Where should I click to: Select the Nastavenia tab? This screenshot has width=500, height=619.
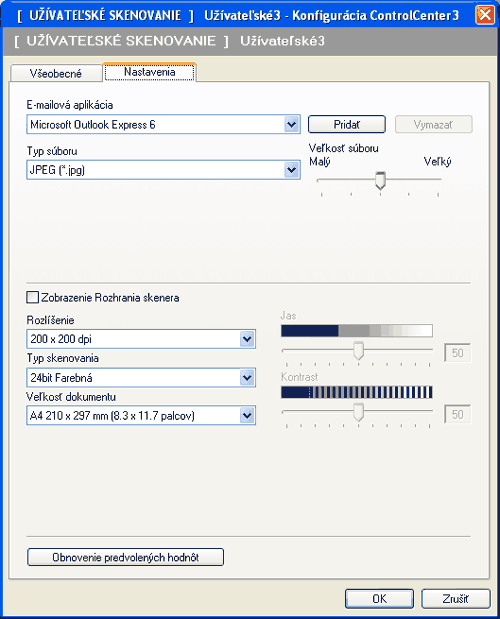[x=150, y=72]
